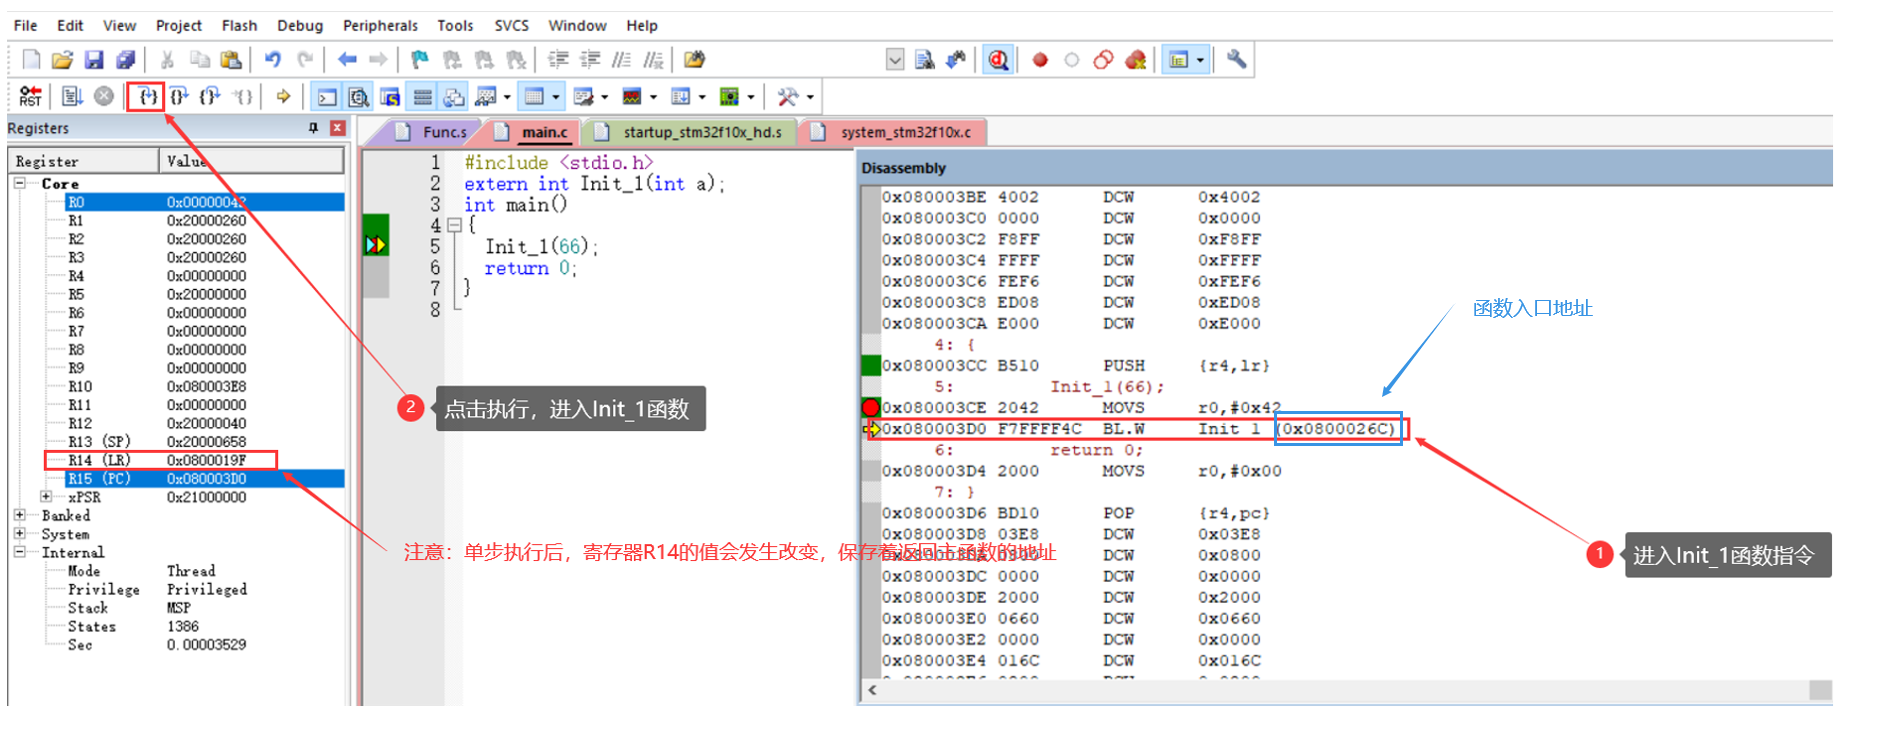Click the Save All icon
Viewport: 1887px width, 731px height.
[125, 60]
